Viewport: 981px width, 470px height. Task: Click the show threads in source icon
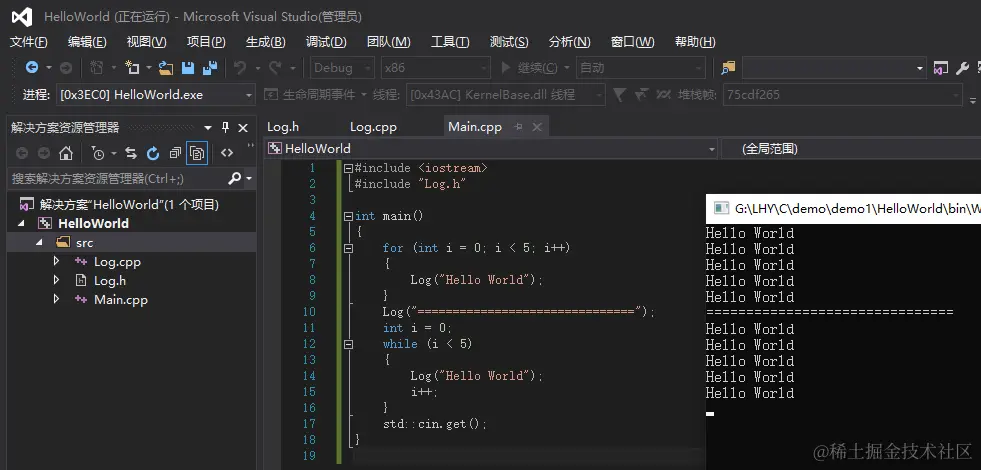click(x=663, y=95)
